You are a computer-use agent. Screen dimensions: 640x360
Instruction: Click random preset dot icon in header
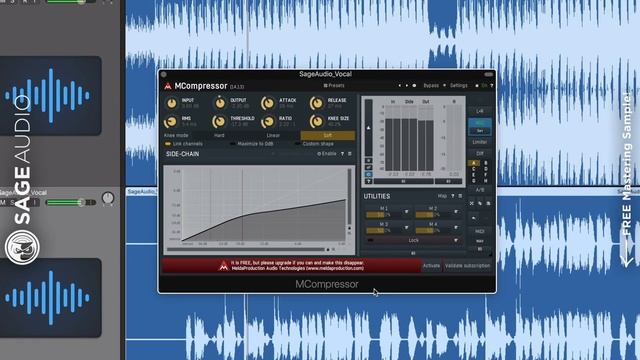pos(414,86)
